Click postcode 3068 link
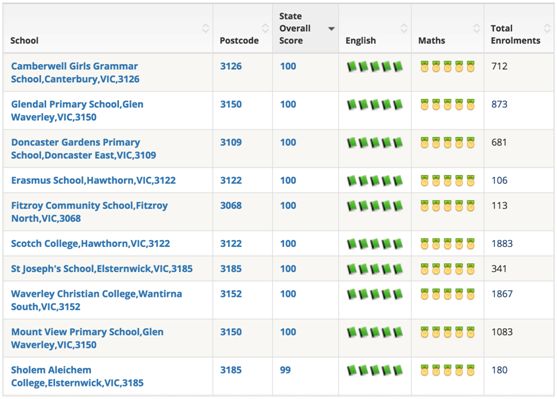The image size is (557, 399). [x=231, y=206]
